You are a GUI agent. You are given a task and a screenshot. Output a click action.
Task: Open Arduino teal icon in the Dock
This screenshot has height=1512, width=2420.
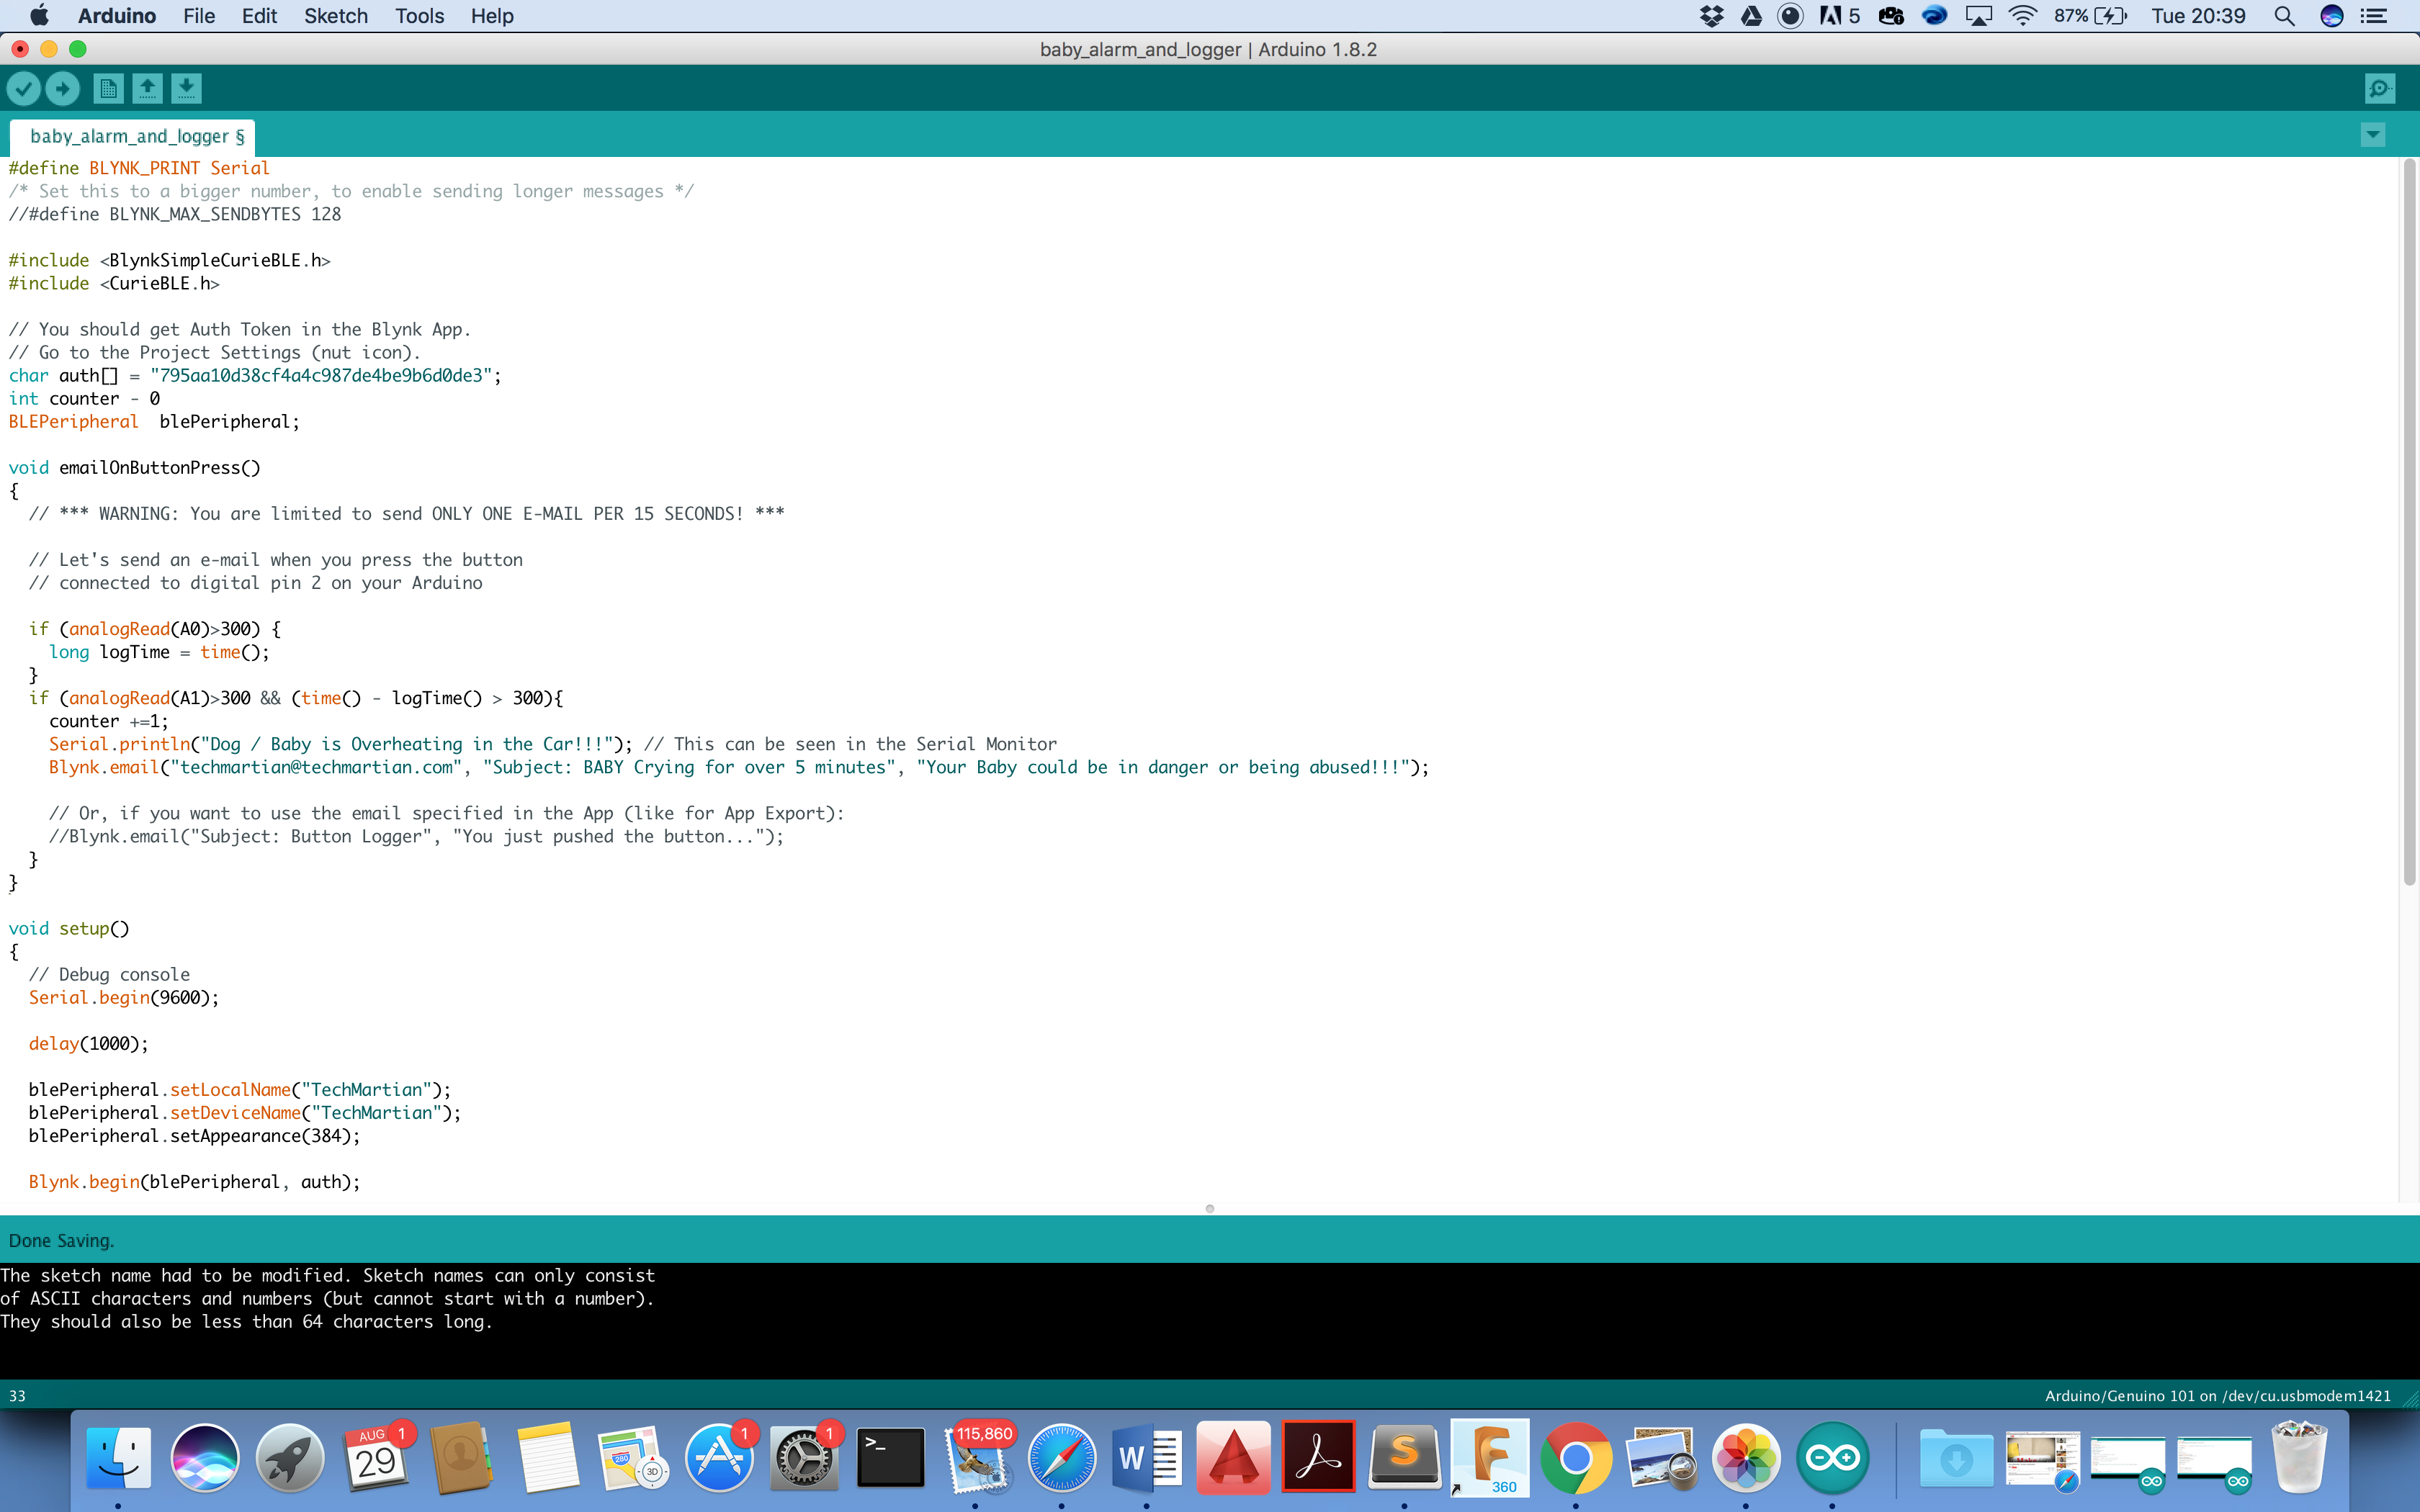click(1833, 1458)
